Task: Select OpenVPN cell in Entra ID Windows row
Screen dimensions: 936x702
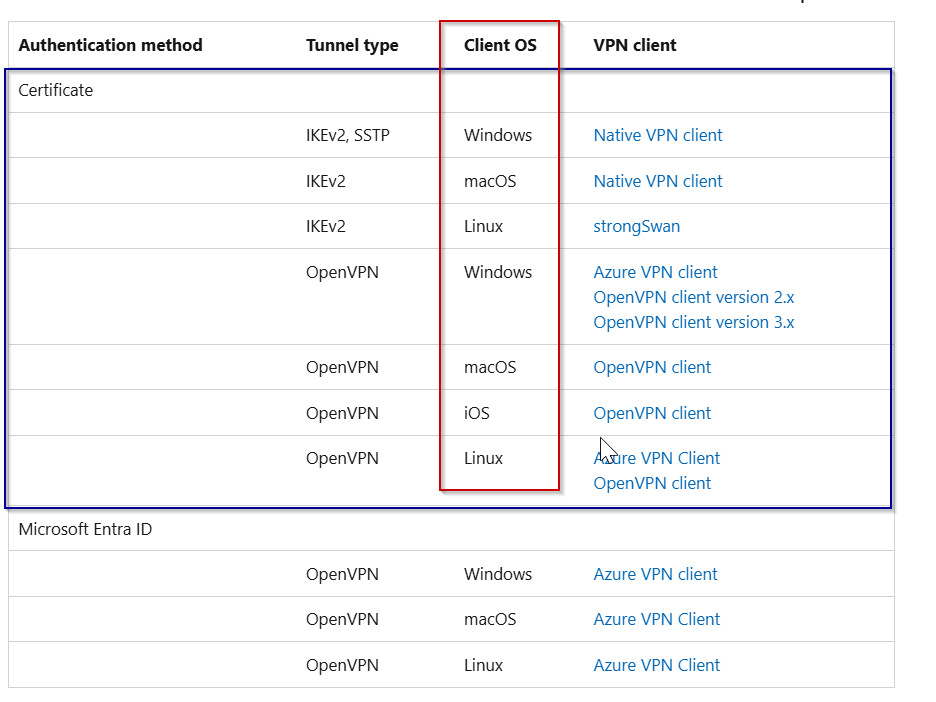Action: pyautogui.click(x=342, y=574)
